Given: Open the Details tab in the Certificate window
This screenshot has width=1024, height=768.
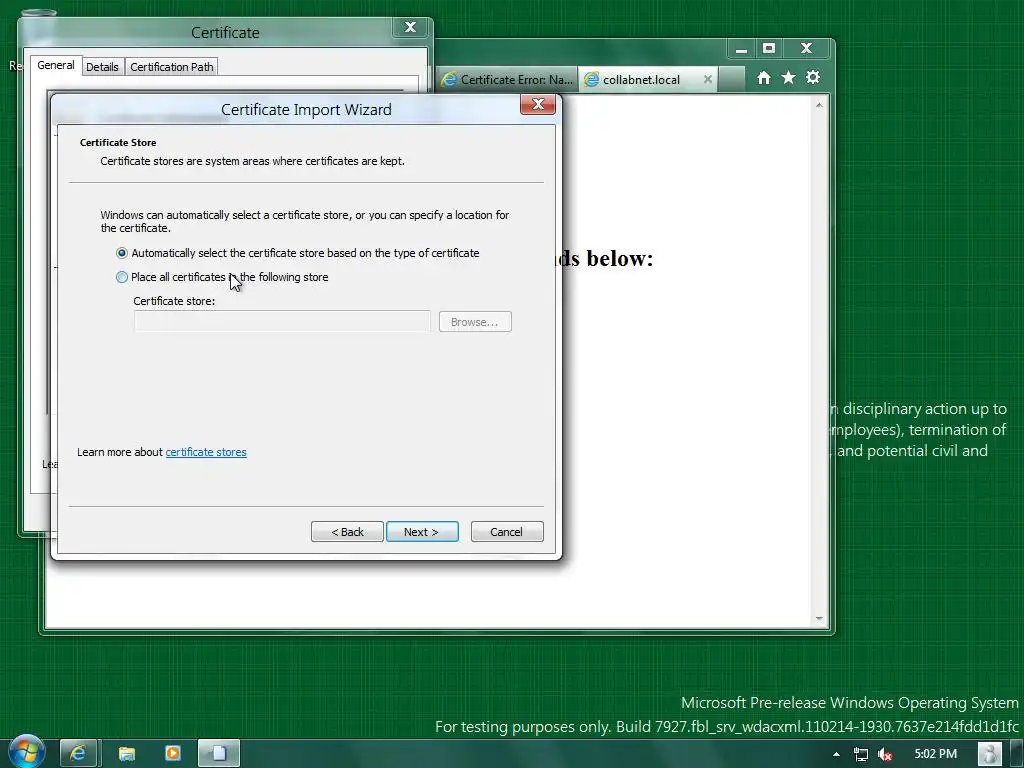Looking at the screenshot, I should pos(102,67).
